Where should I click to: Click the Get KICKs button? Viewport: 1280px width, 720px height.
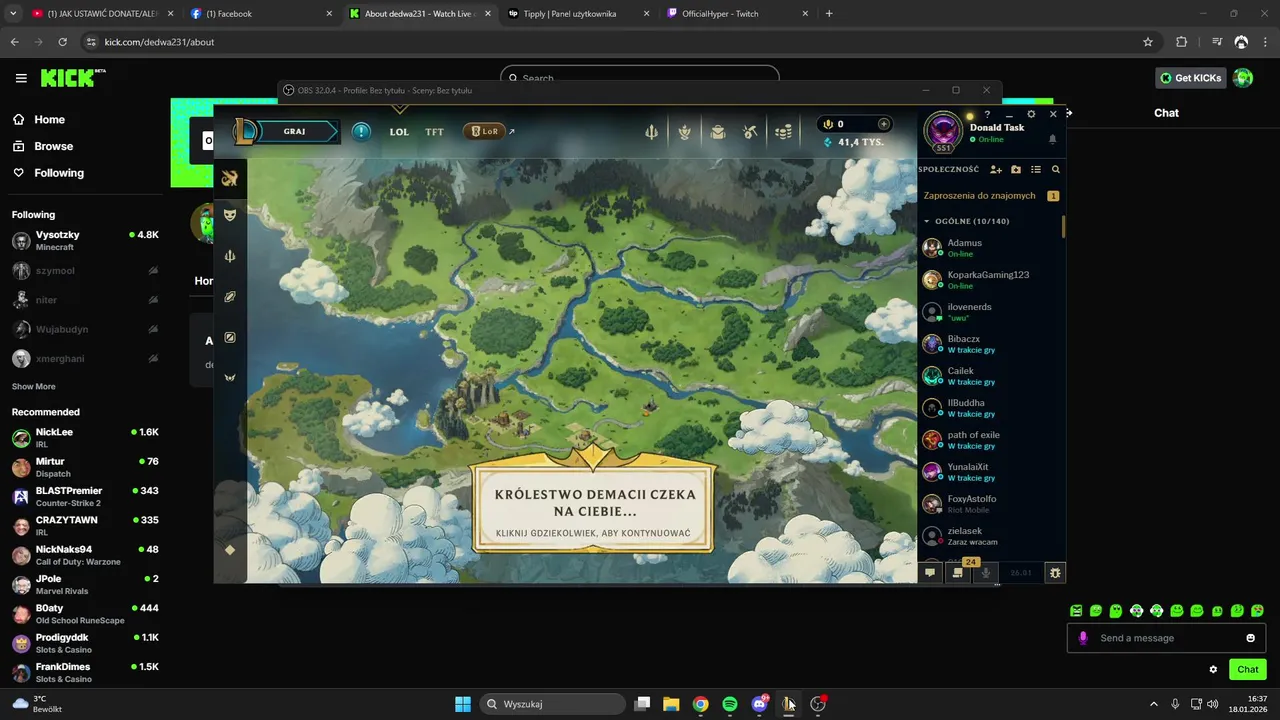tap(1191, 78)
